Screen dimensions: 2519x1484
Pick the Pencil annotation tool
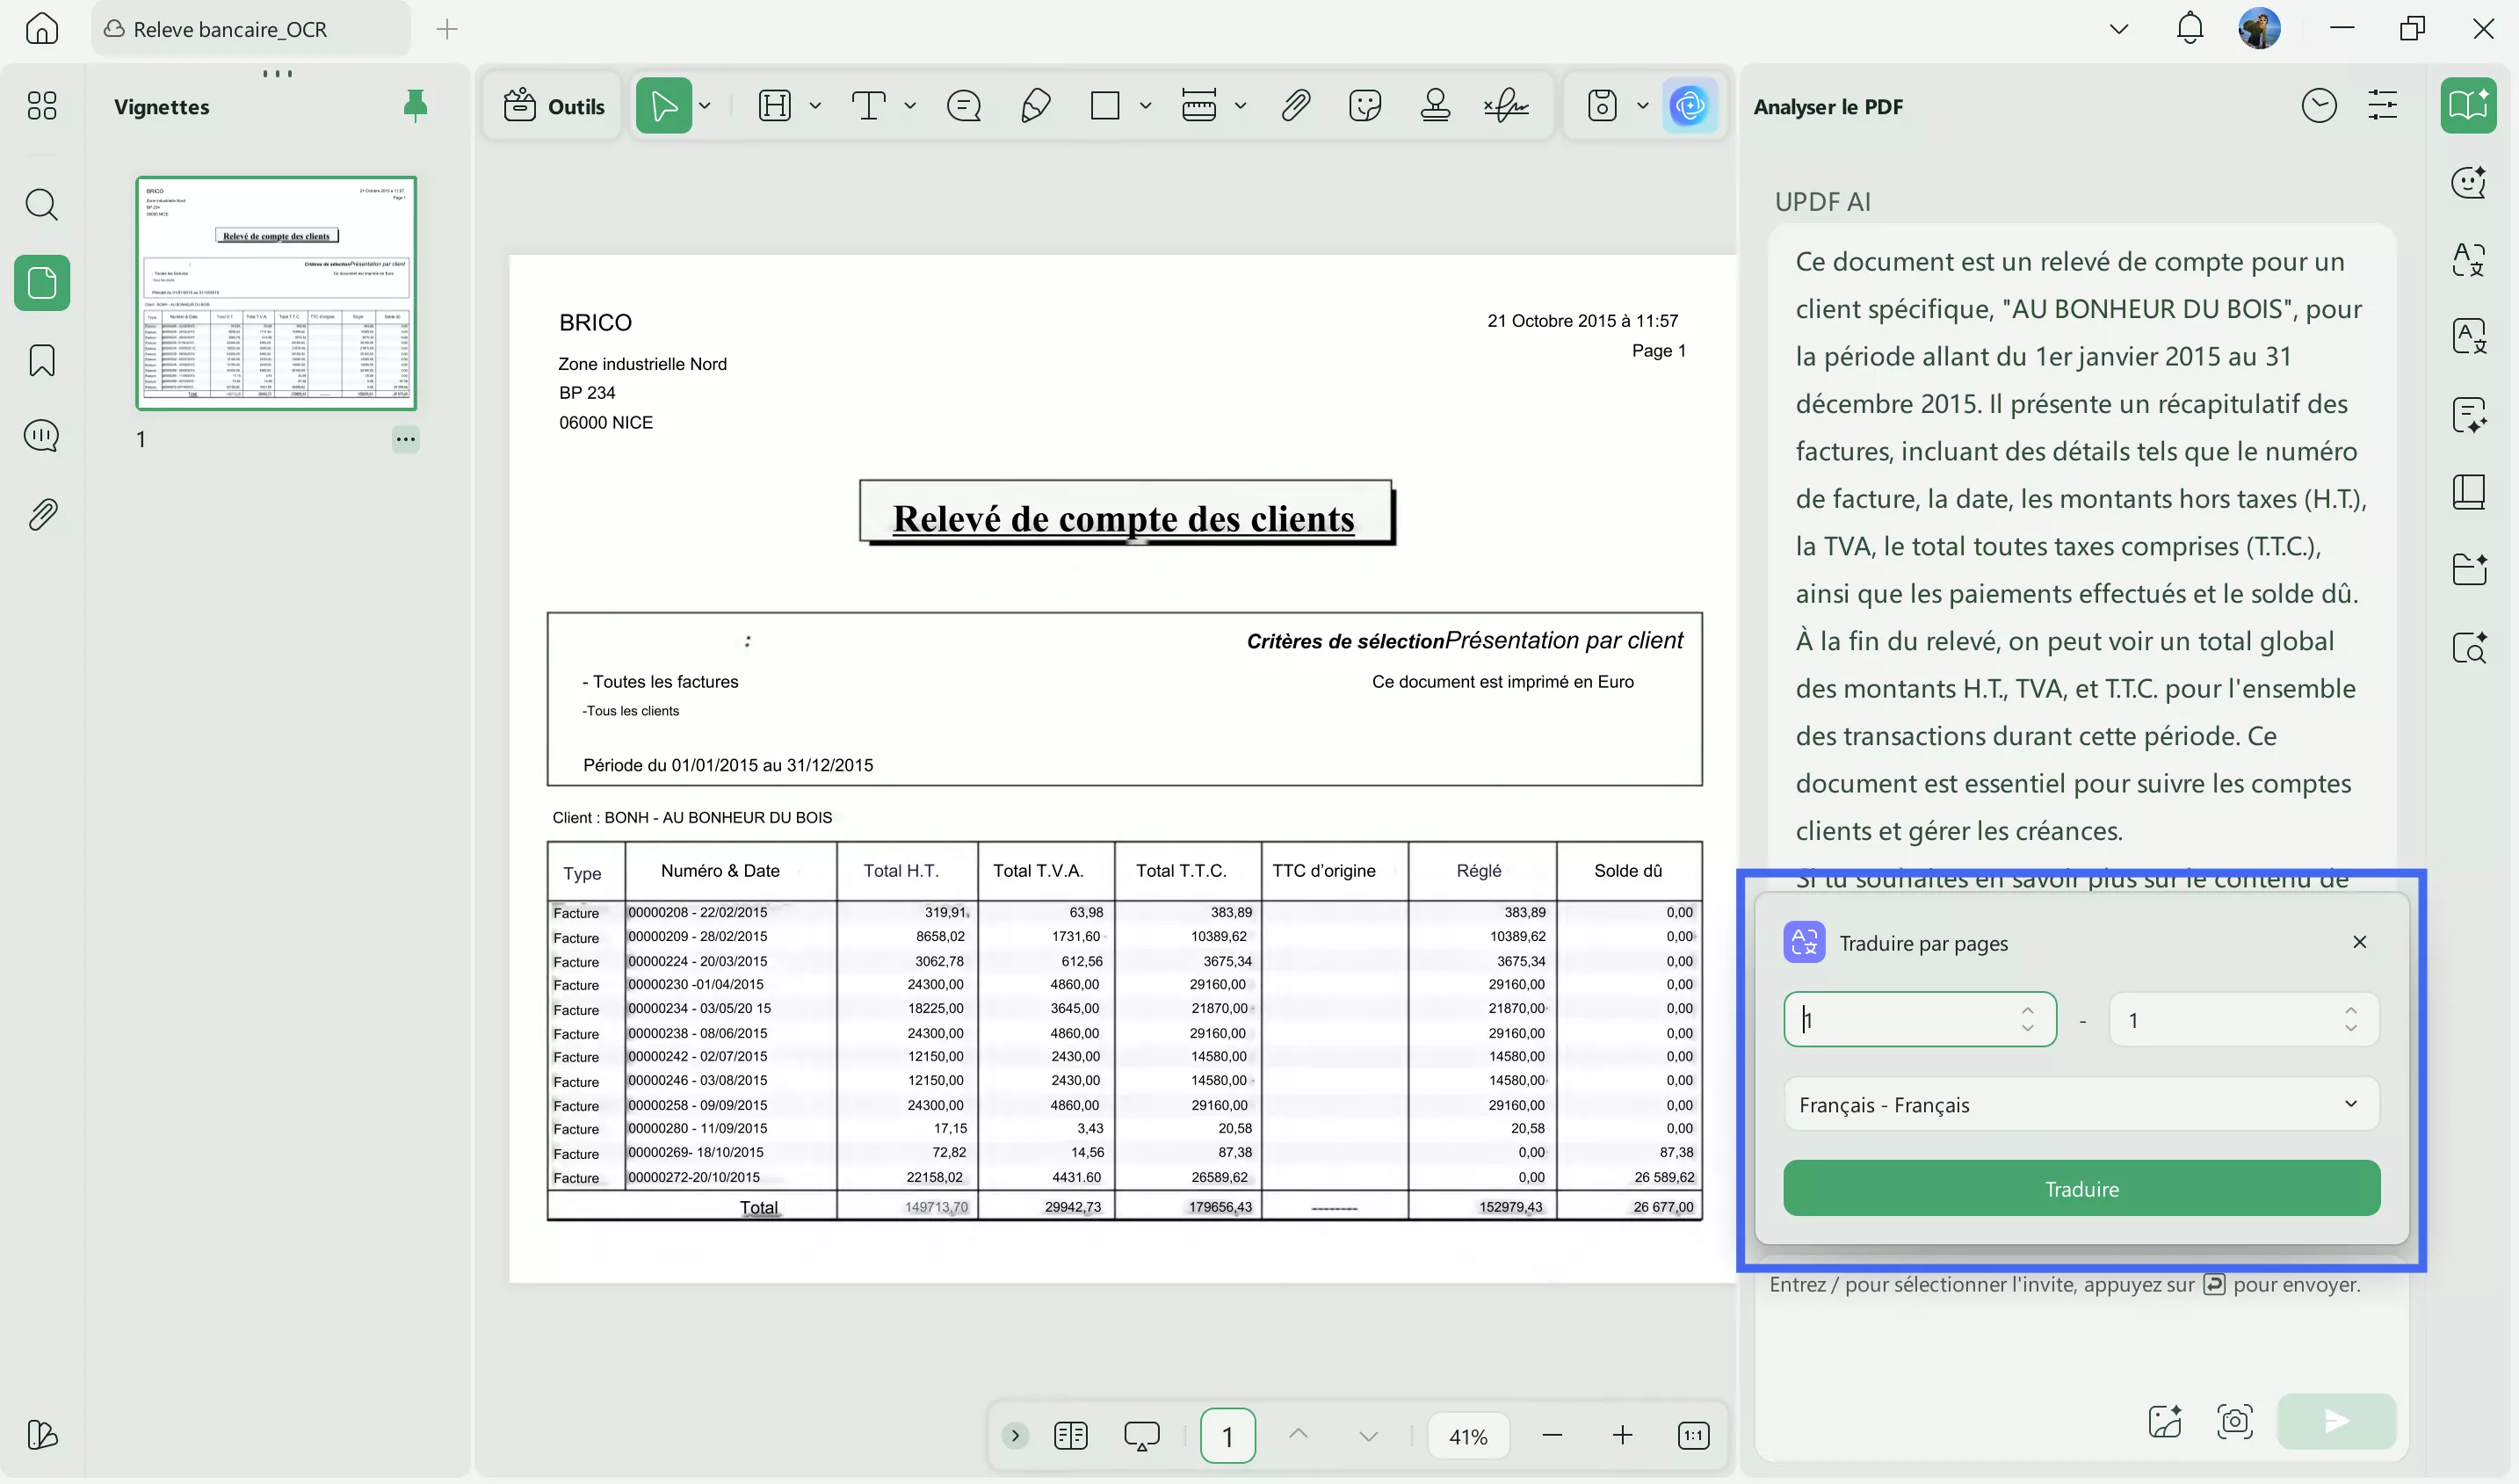click(x=1037, y=105)
